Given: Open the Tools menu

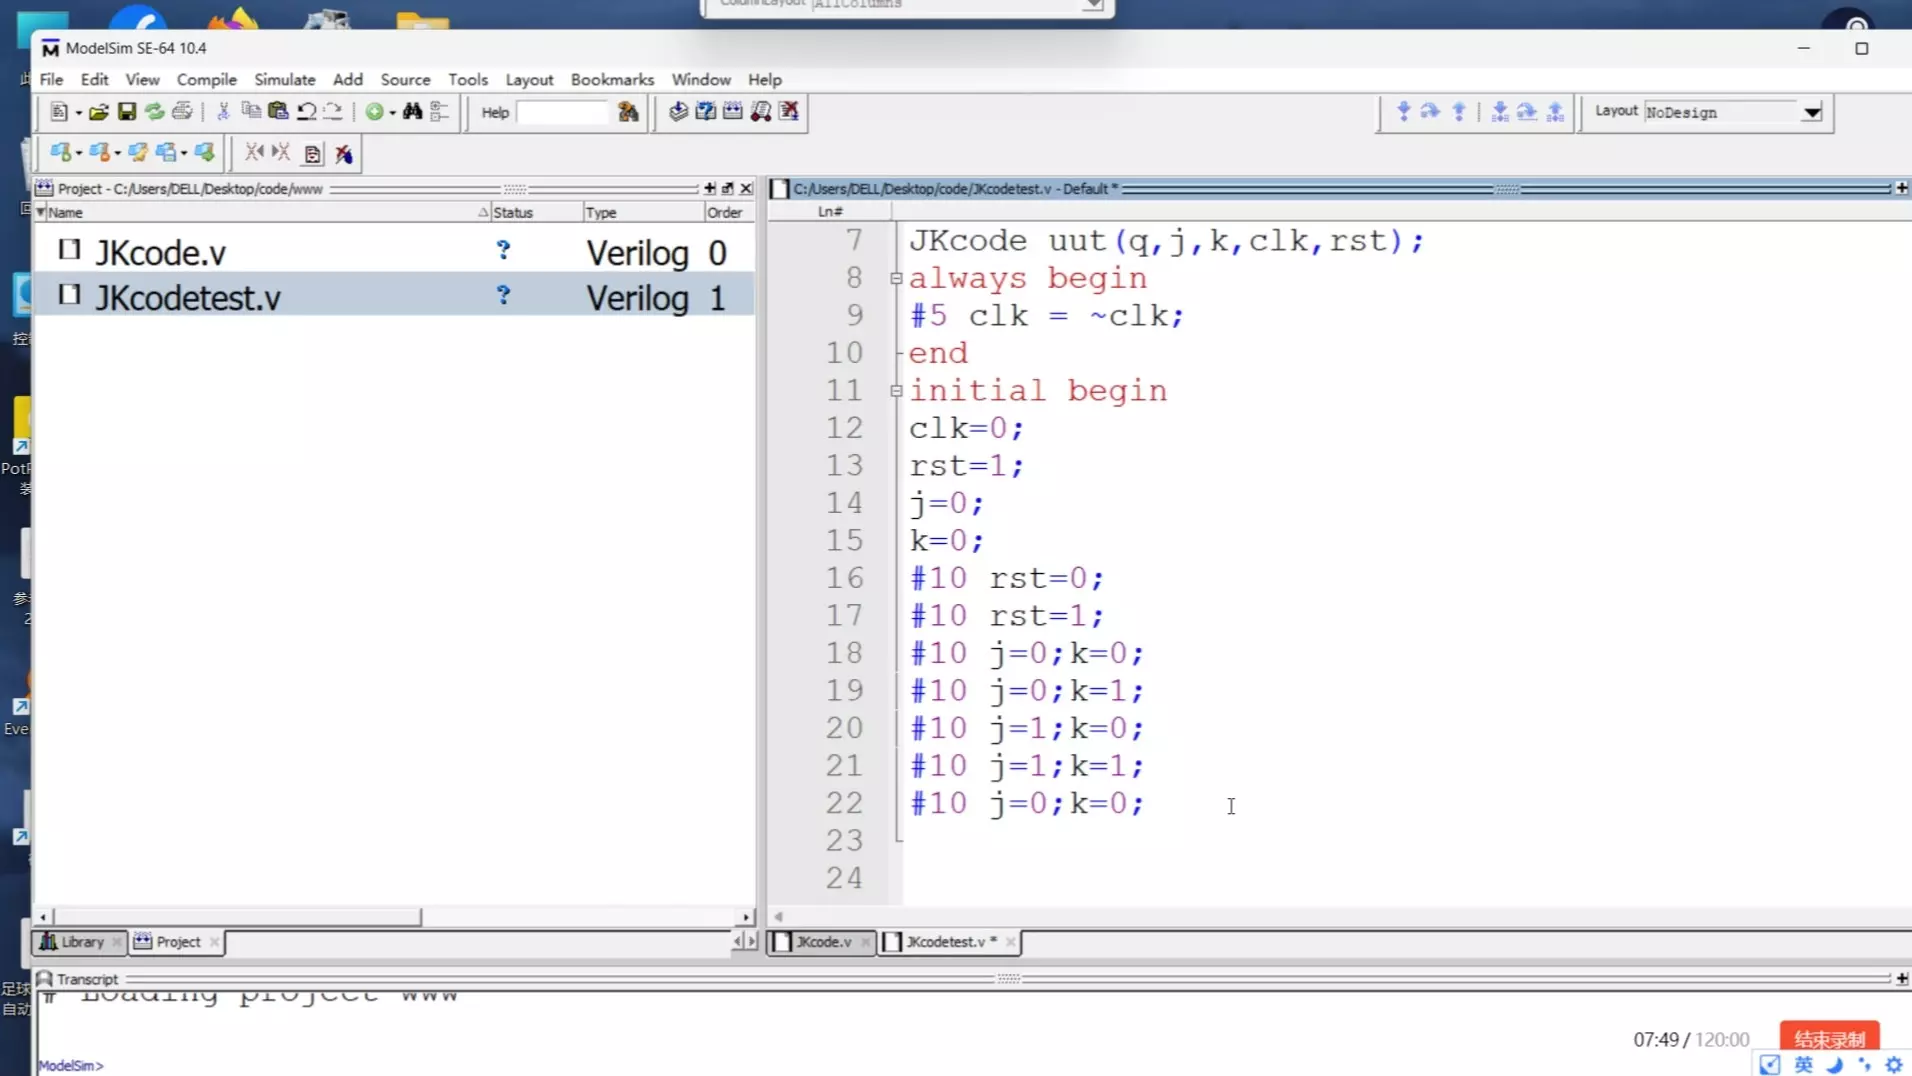Looking at the screenshot, I should click(x=467, y=79).
